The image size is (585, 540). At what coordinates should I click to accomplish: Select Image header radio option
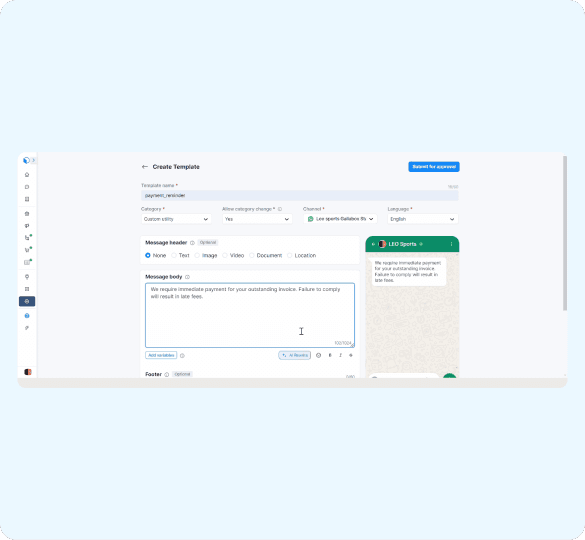coord(197,255)
